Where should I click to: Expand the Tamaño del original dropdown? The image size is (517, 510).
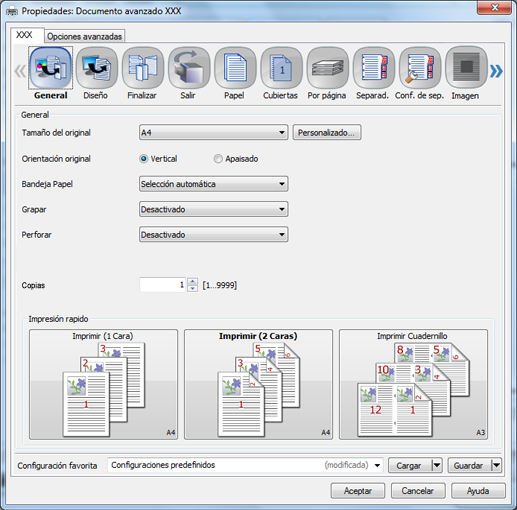coord(213,133)
